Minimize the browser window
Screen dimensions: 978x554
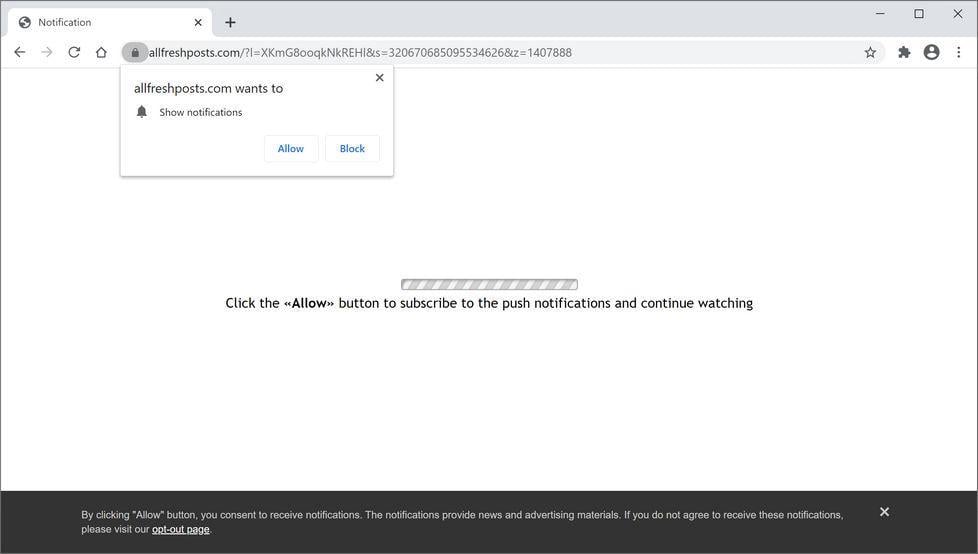[x=880, y=14]
